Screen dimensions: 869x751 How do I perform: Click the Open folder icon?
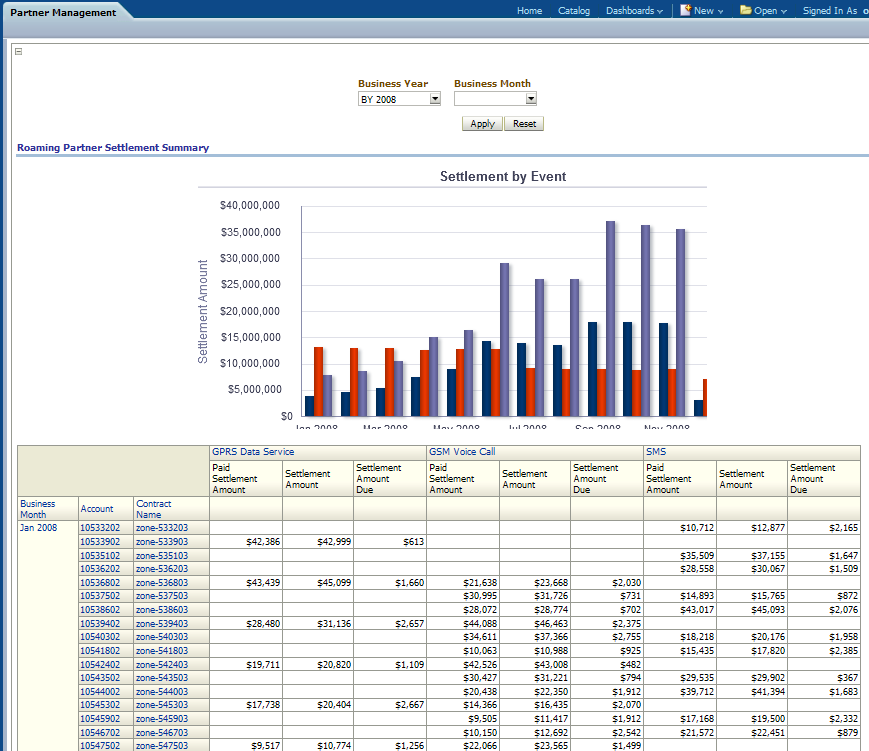[x=746, y=10]
